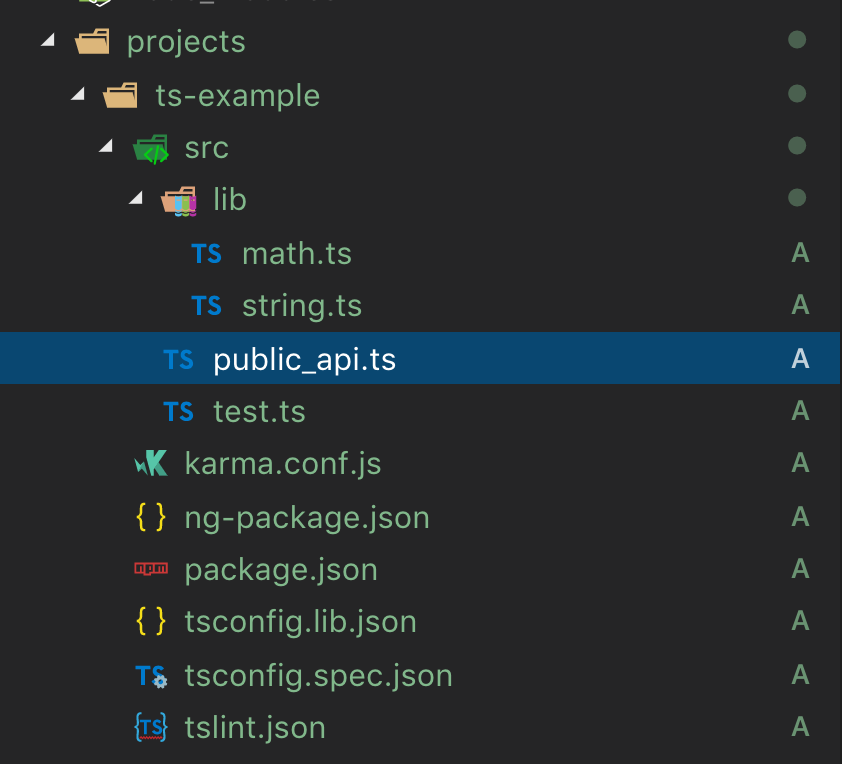This screenshot has width=842, height=764.
Task: Click the Added badge on ng-package.json row
Action: point(800,516)
